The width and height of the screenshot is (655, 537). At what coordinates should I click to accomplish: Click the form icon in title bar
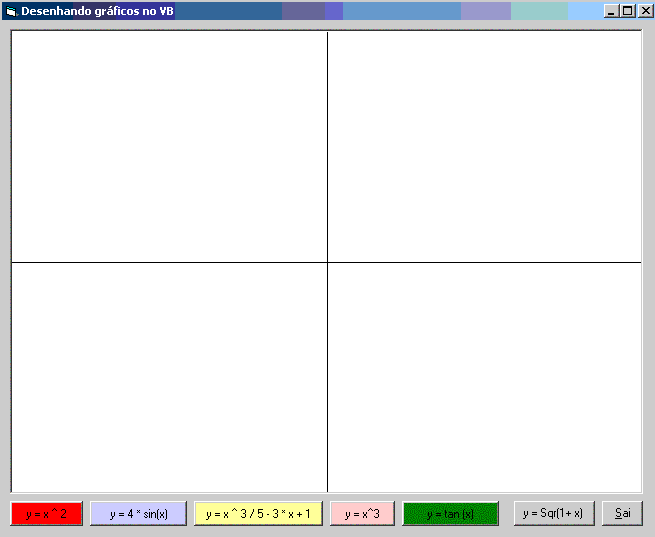(12, 11)
